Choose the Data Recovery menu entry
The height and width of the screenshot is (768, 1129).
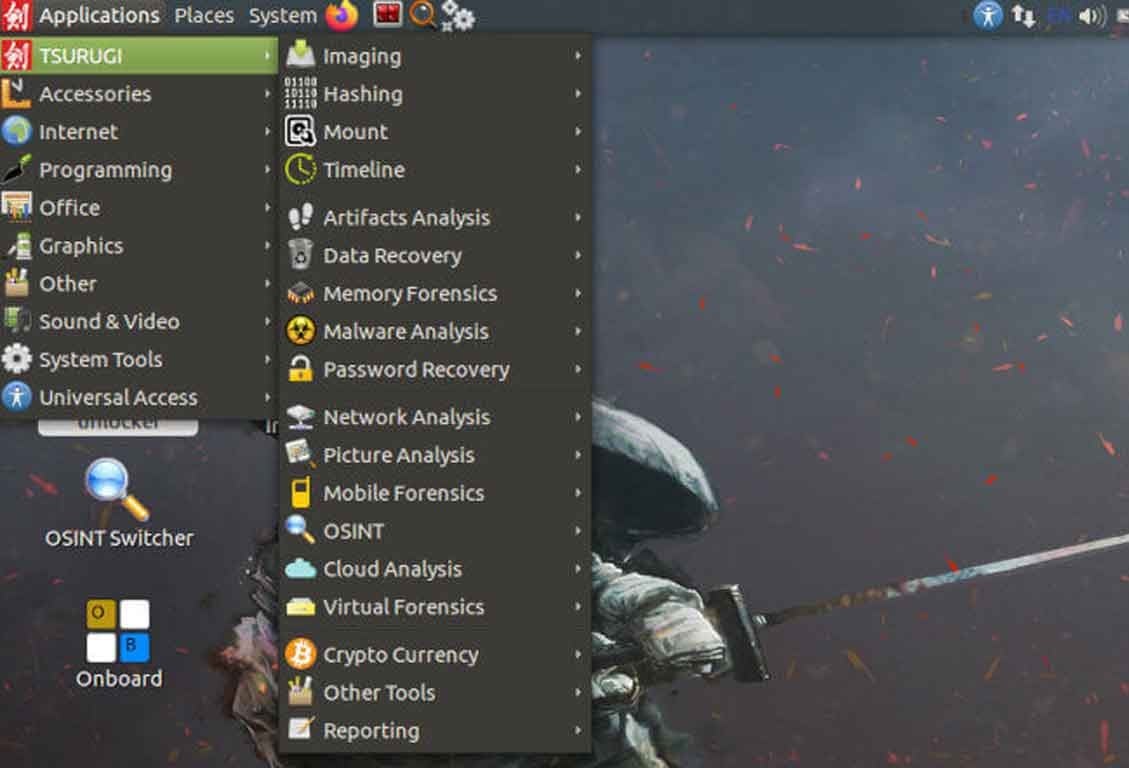click(x=392, y=256)
